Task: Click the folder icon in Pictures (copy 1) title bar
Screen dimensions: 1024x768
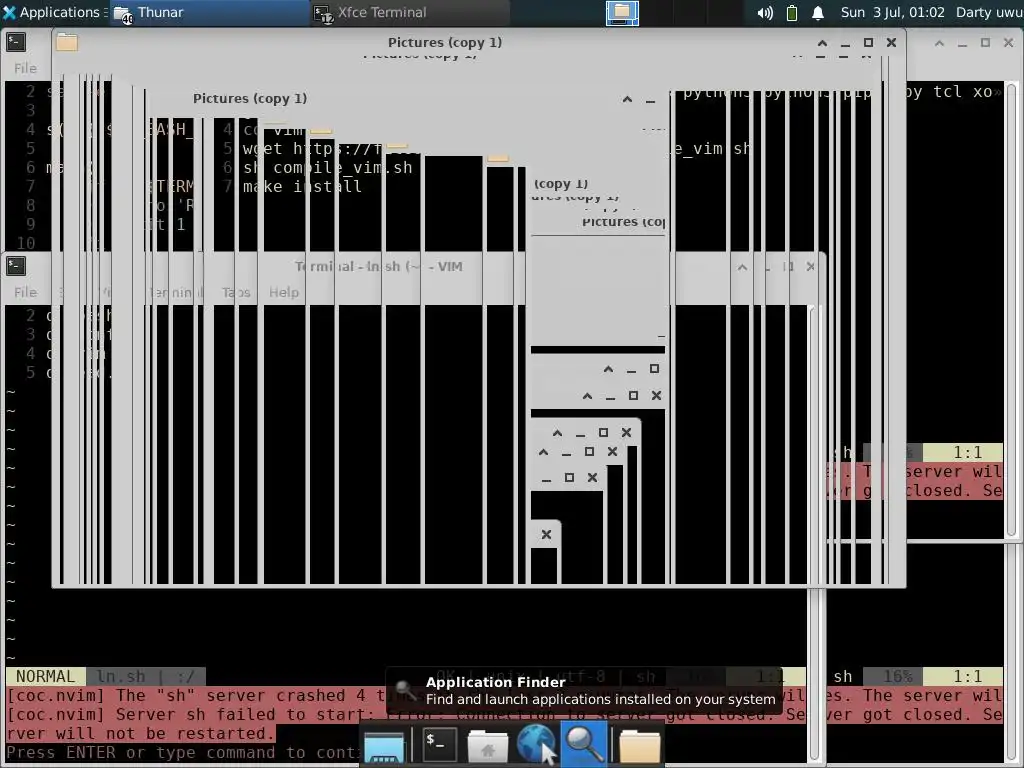Action: [67, 42]
